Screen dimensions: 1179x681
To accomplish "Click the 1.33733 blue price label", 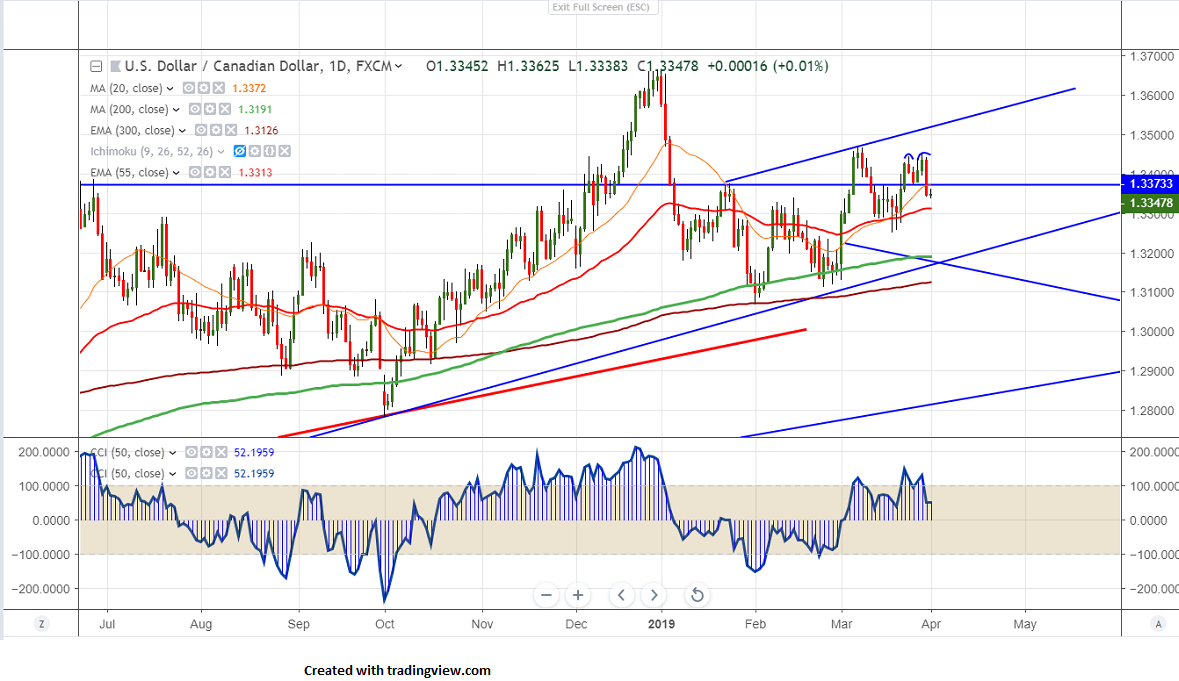I will point(1150,184).
